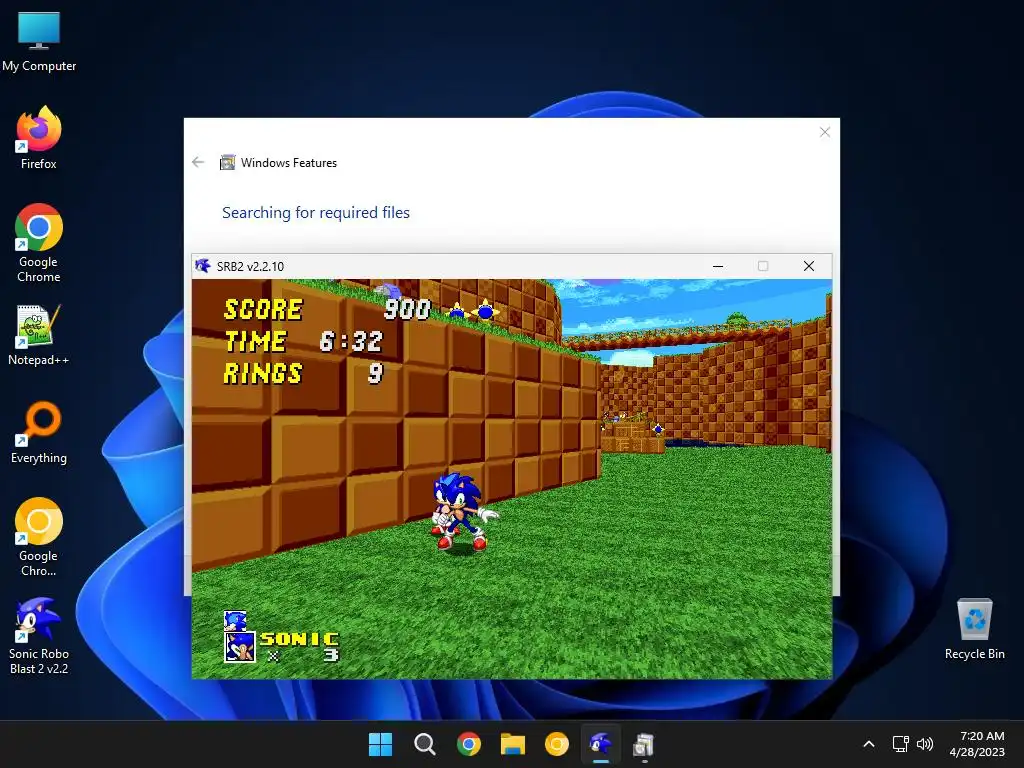
Task: Go back in Windows Features dialog
Action: [x=199, y=162]
